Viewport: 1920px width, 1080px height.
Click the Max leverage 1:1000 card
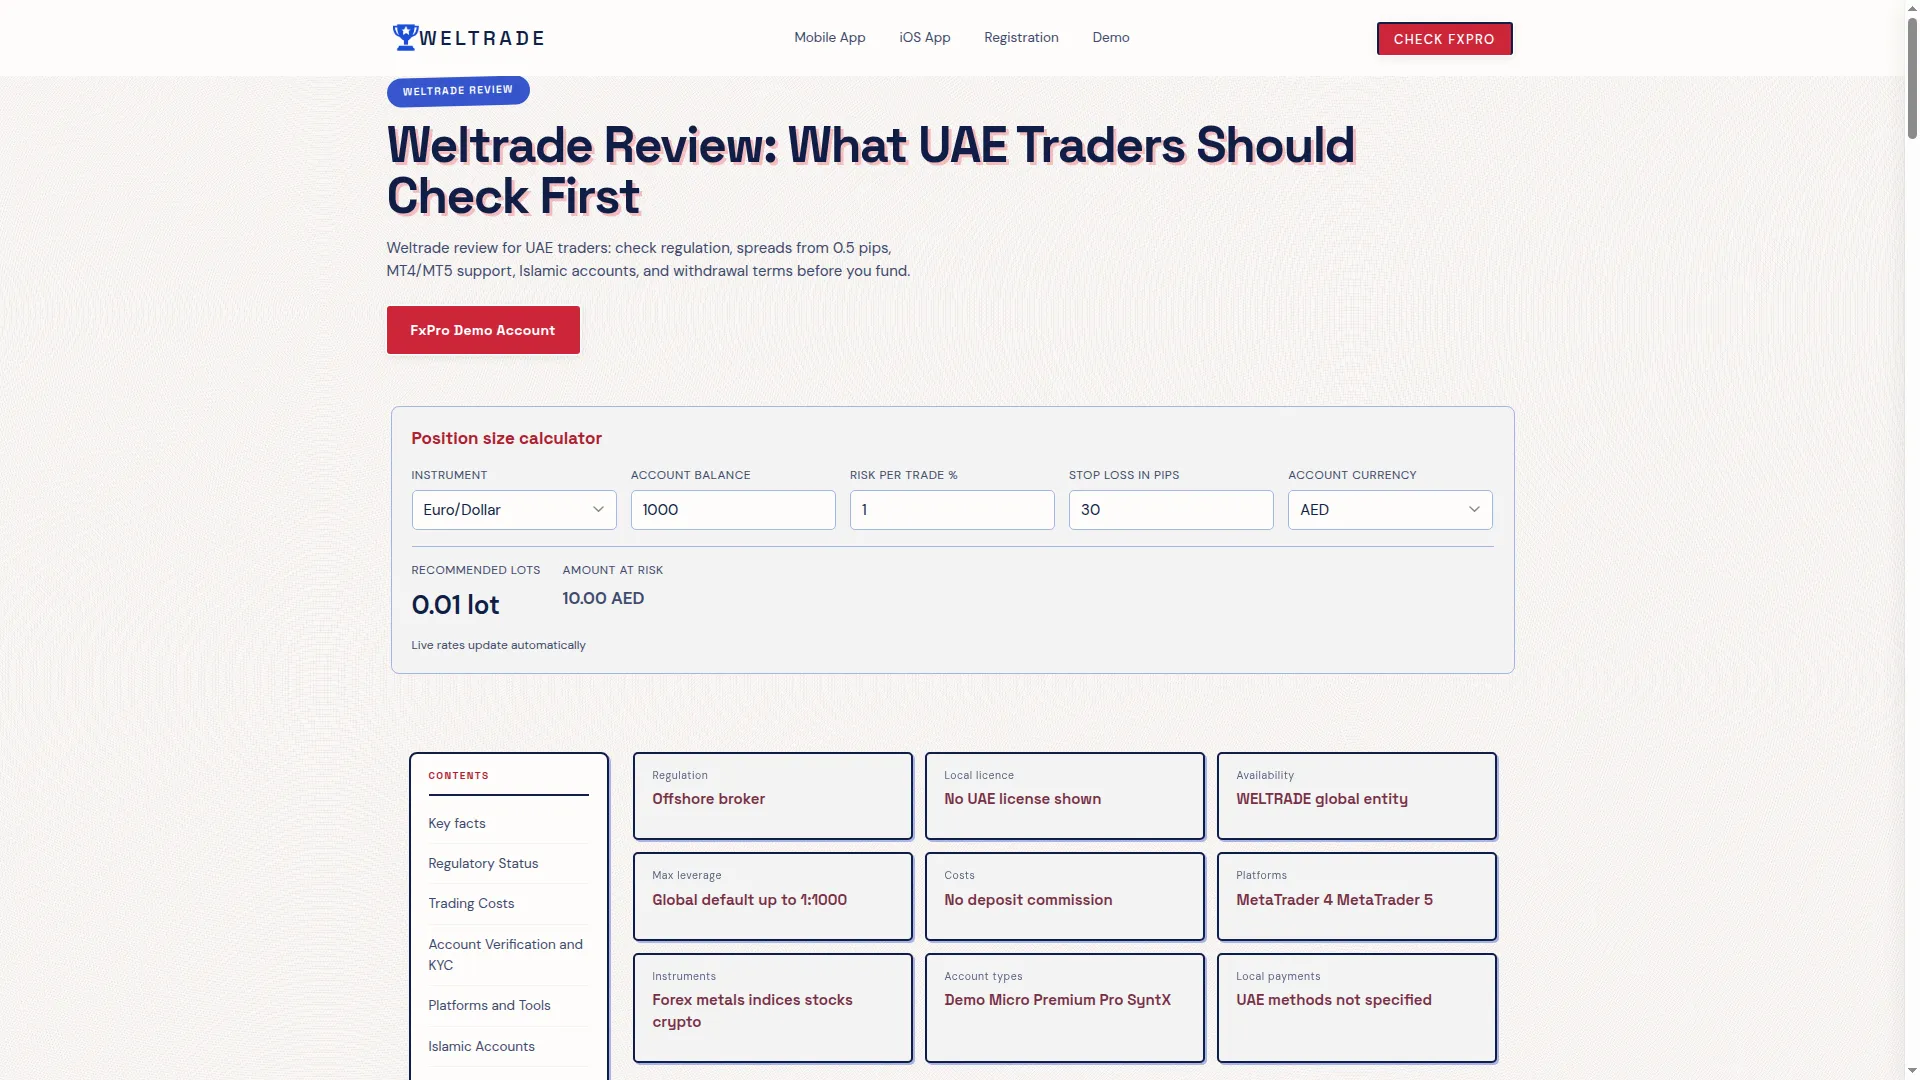773,897
